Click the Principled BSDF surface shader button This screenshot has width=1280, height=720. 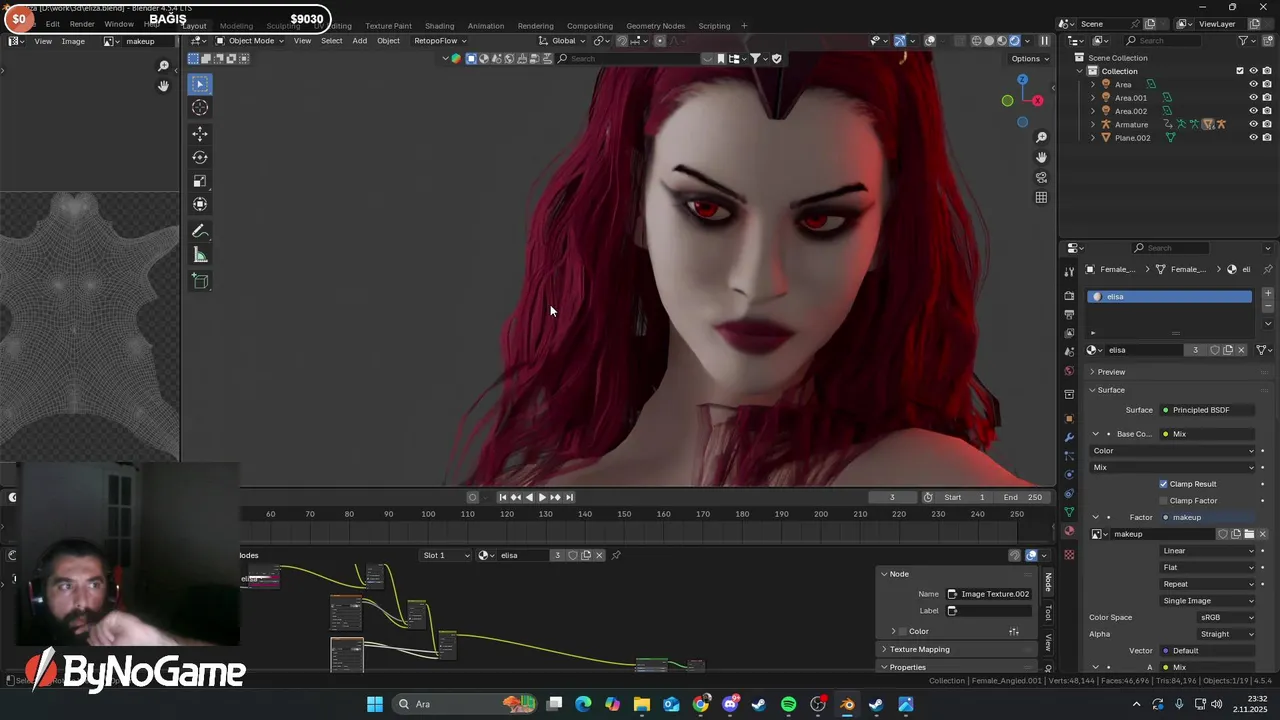pos(1207,410)
